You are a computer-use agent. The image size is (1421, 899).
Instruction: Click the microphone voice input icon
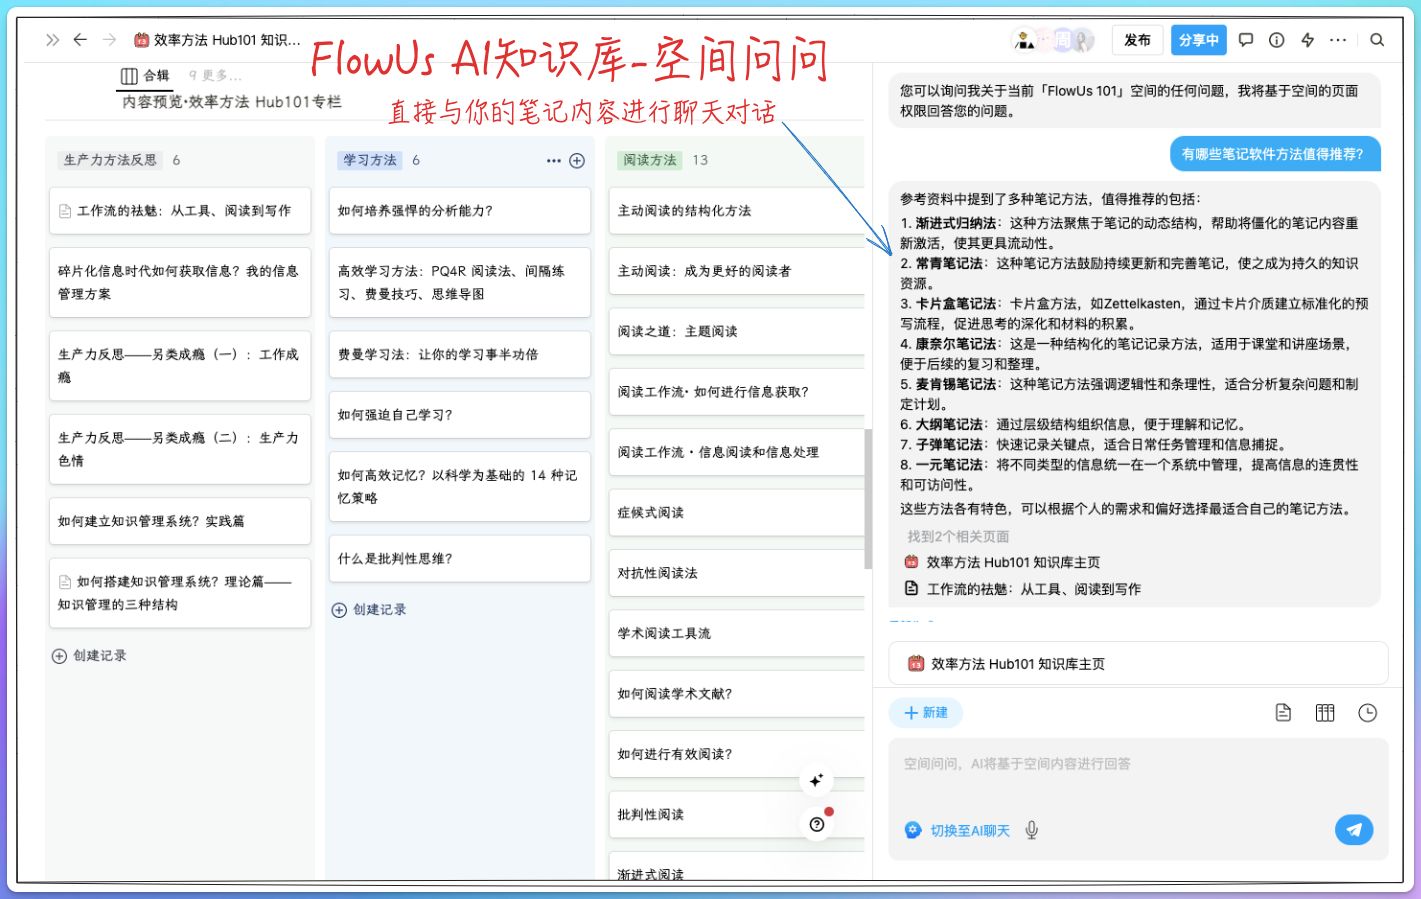point(1032,830)
